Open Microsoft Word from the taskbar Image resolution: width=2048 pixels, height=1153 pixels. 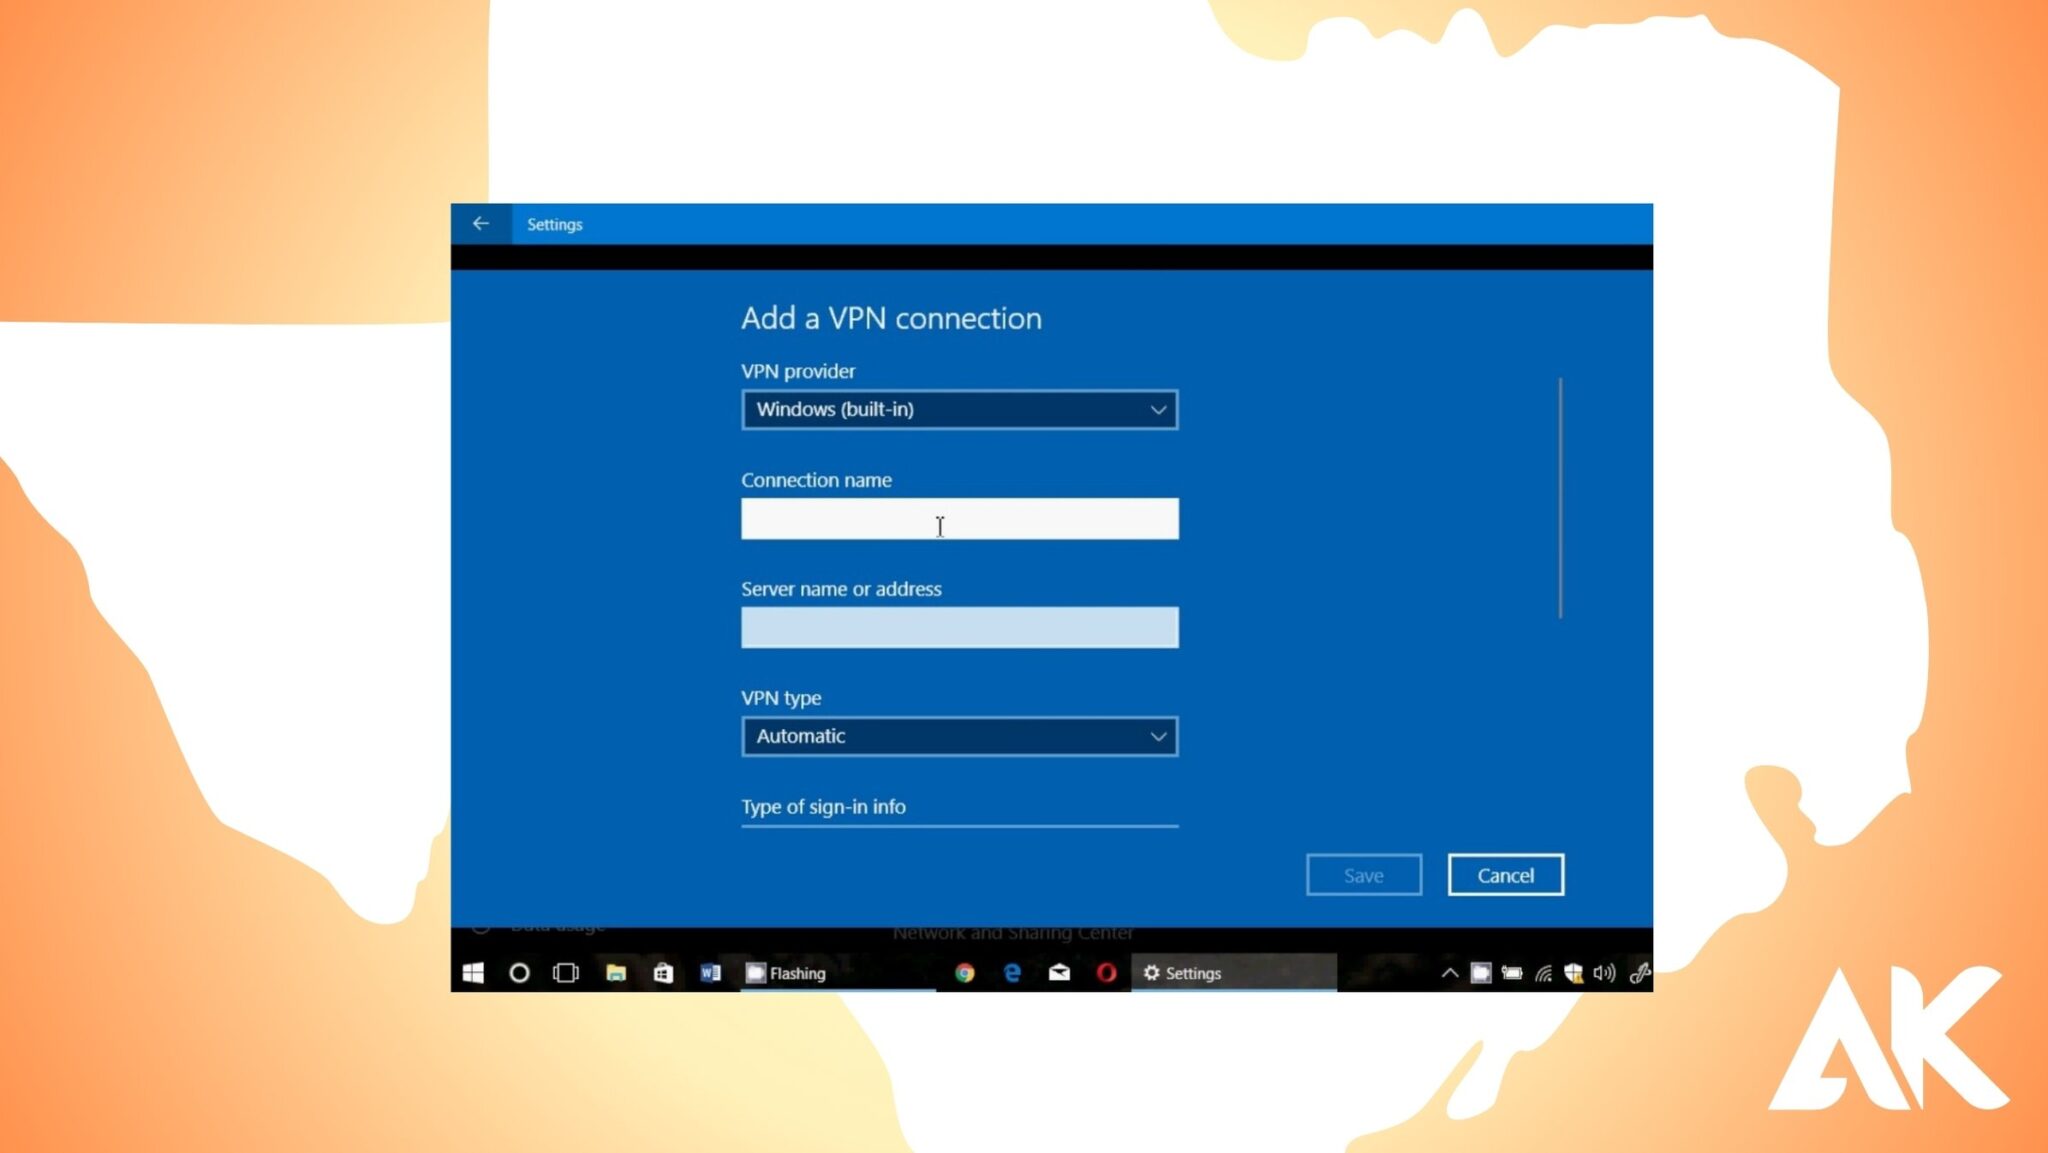tap(712, 972)
